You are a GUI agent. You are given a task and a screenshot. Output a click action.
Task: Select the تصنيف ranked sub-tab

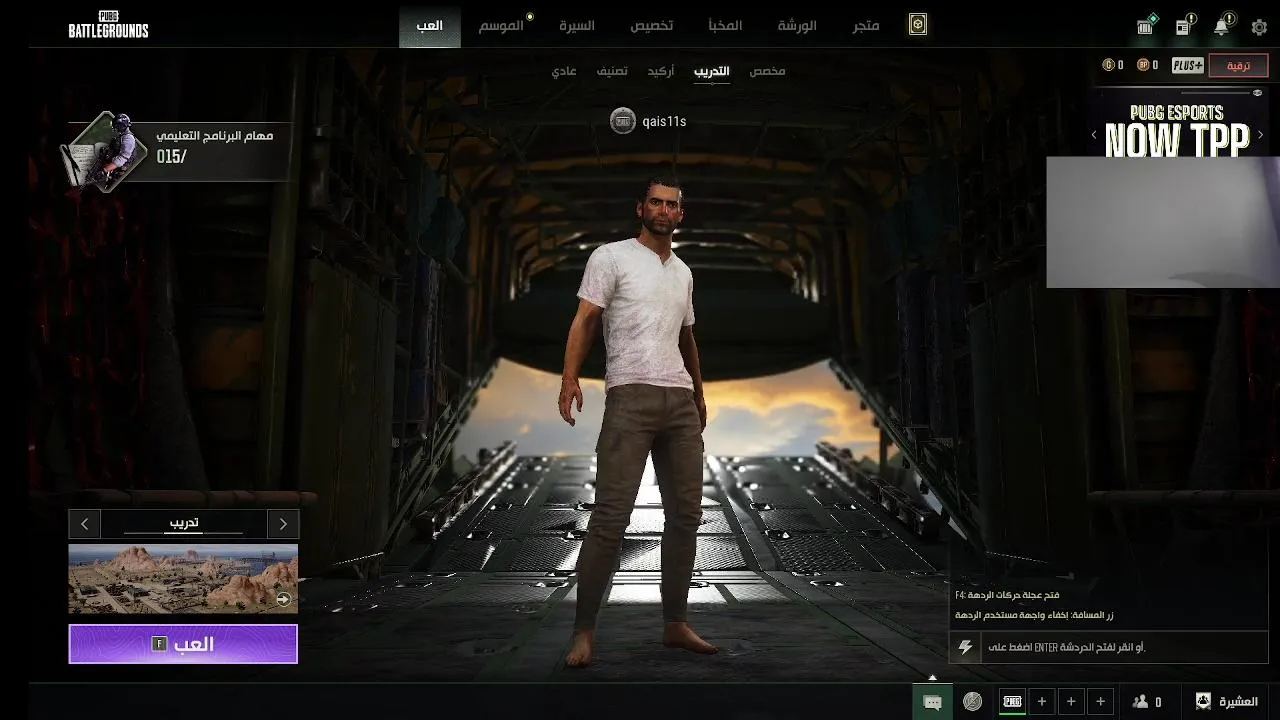[612, 71]
